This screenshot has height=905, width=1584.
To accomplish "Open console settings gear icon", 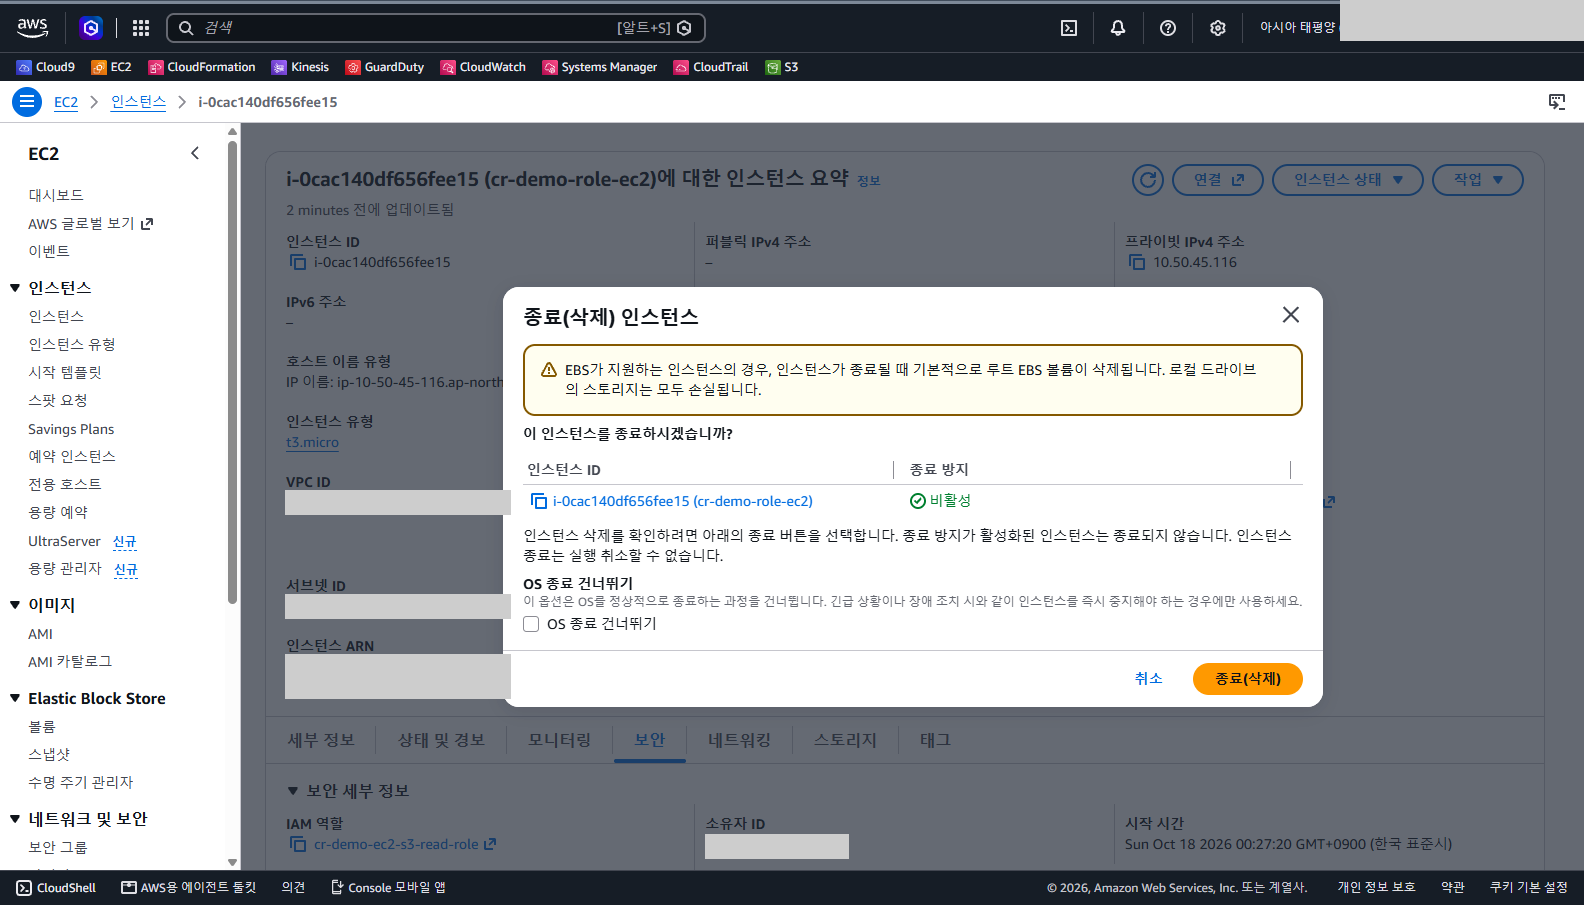I will 1218,28.
